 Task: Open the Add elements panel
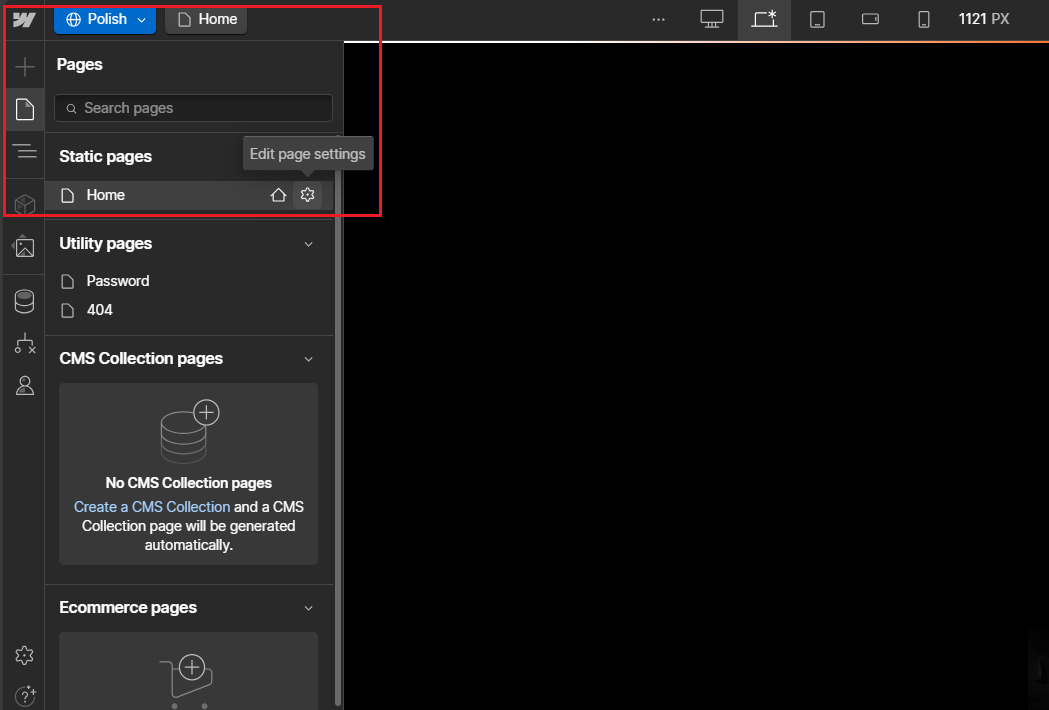tap(25, 66)
